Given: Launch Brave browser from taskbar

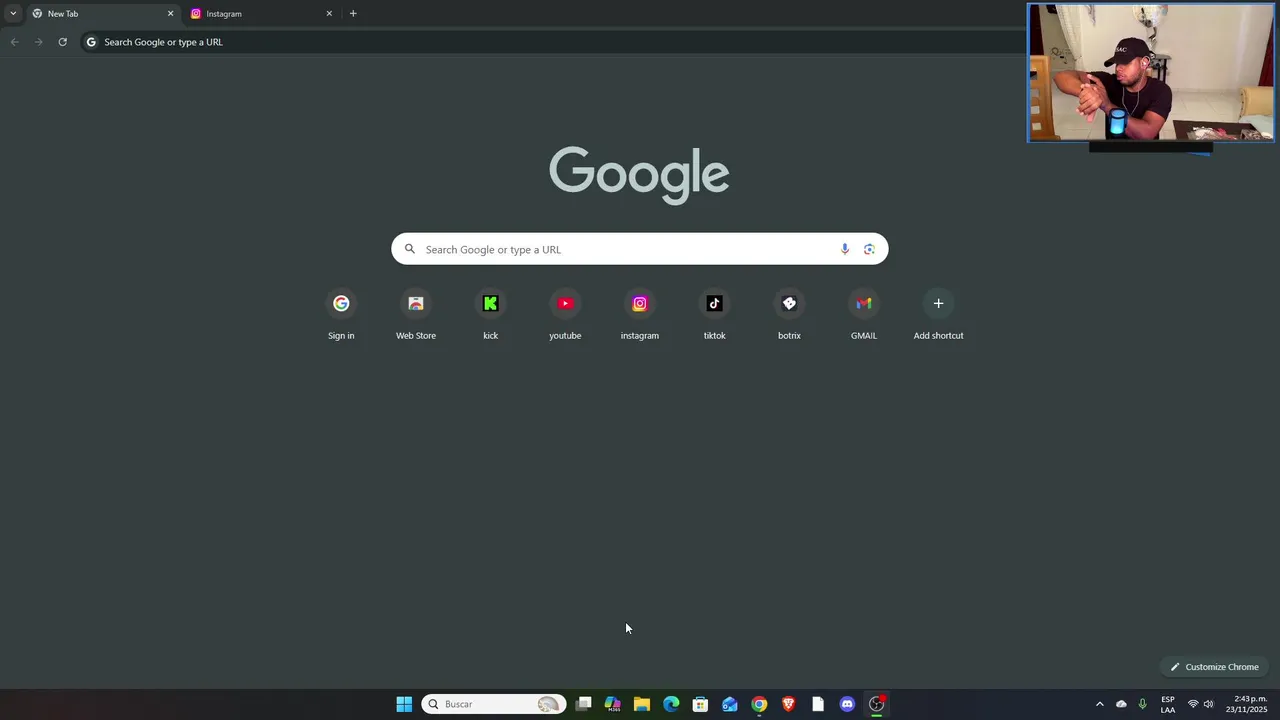Looking at the screenshot, I should pyautogui.click(x=788, y=704).
